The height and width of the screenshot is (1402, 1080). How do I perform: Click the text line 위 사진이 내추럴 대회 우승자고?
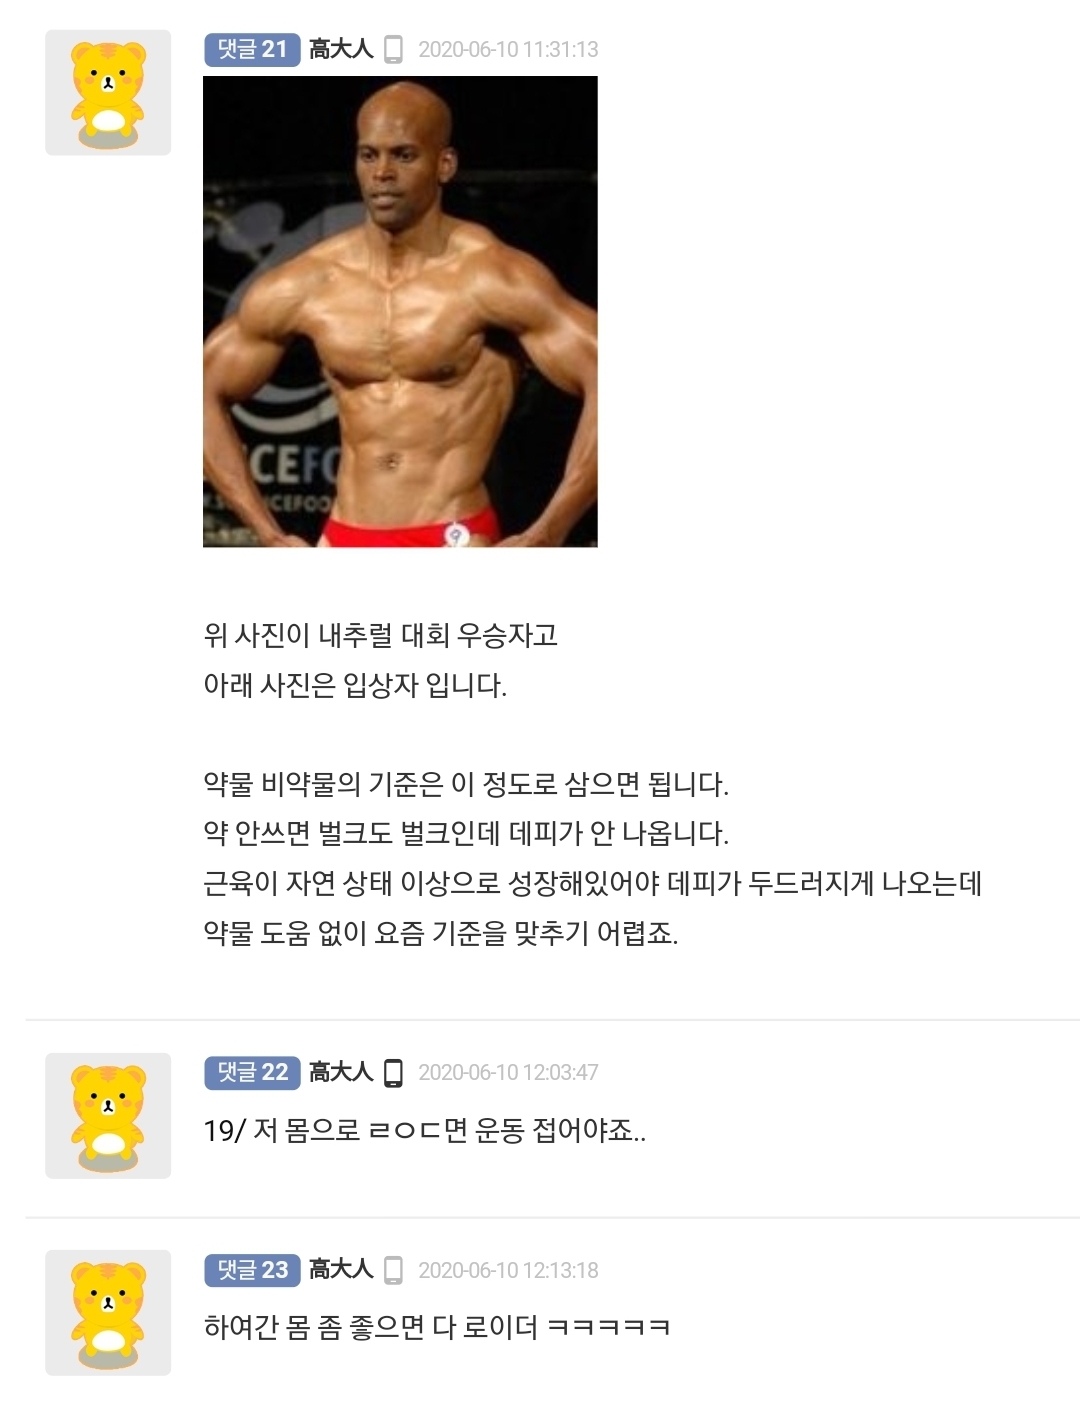click(381, 635)
